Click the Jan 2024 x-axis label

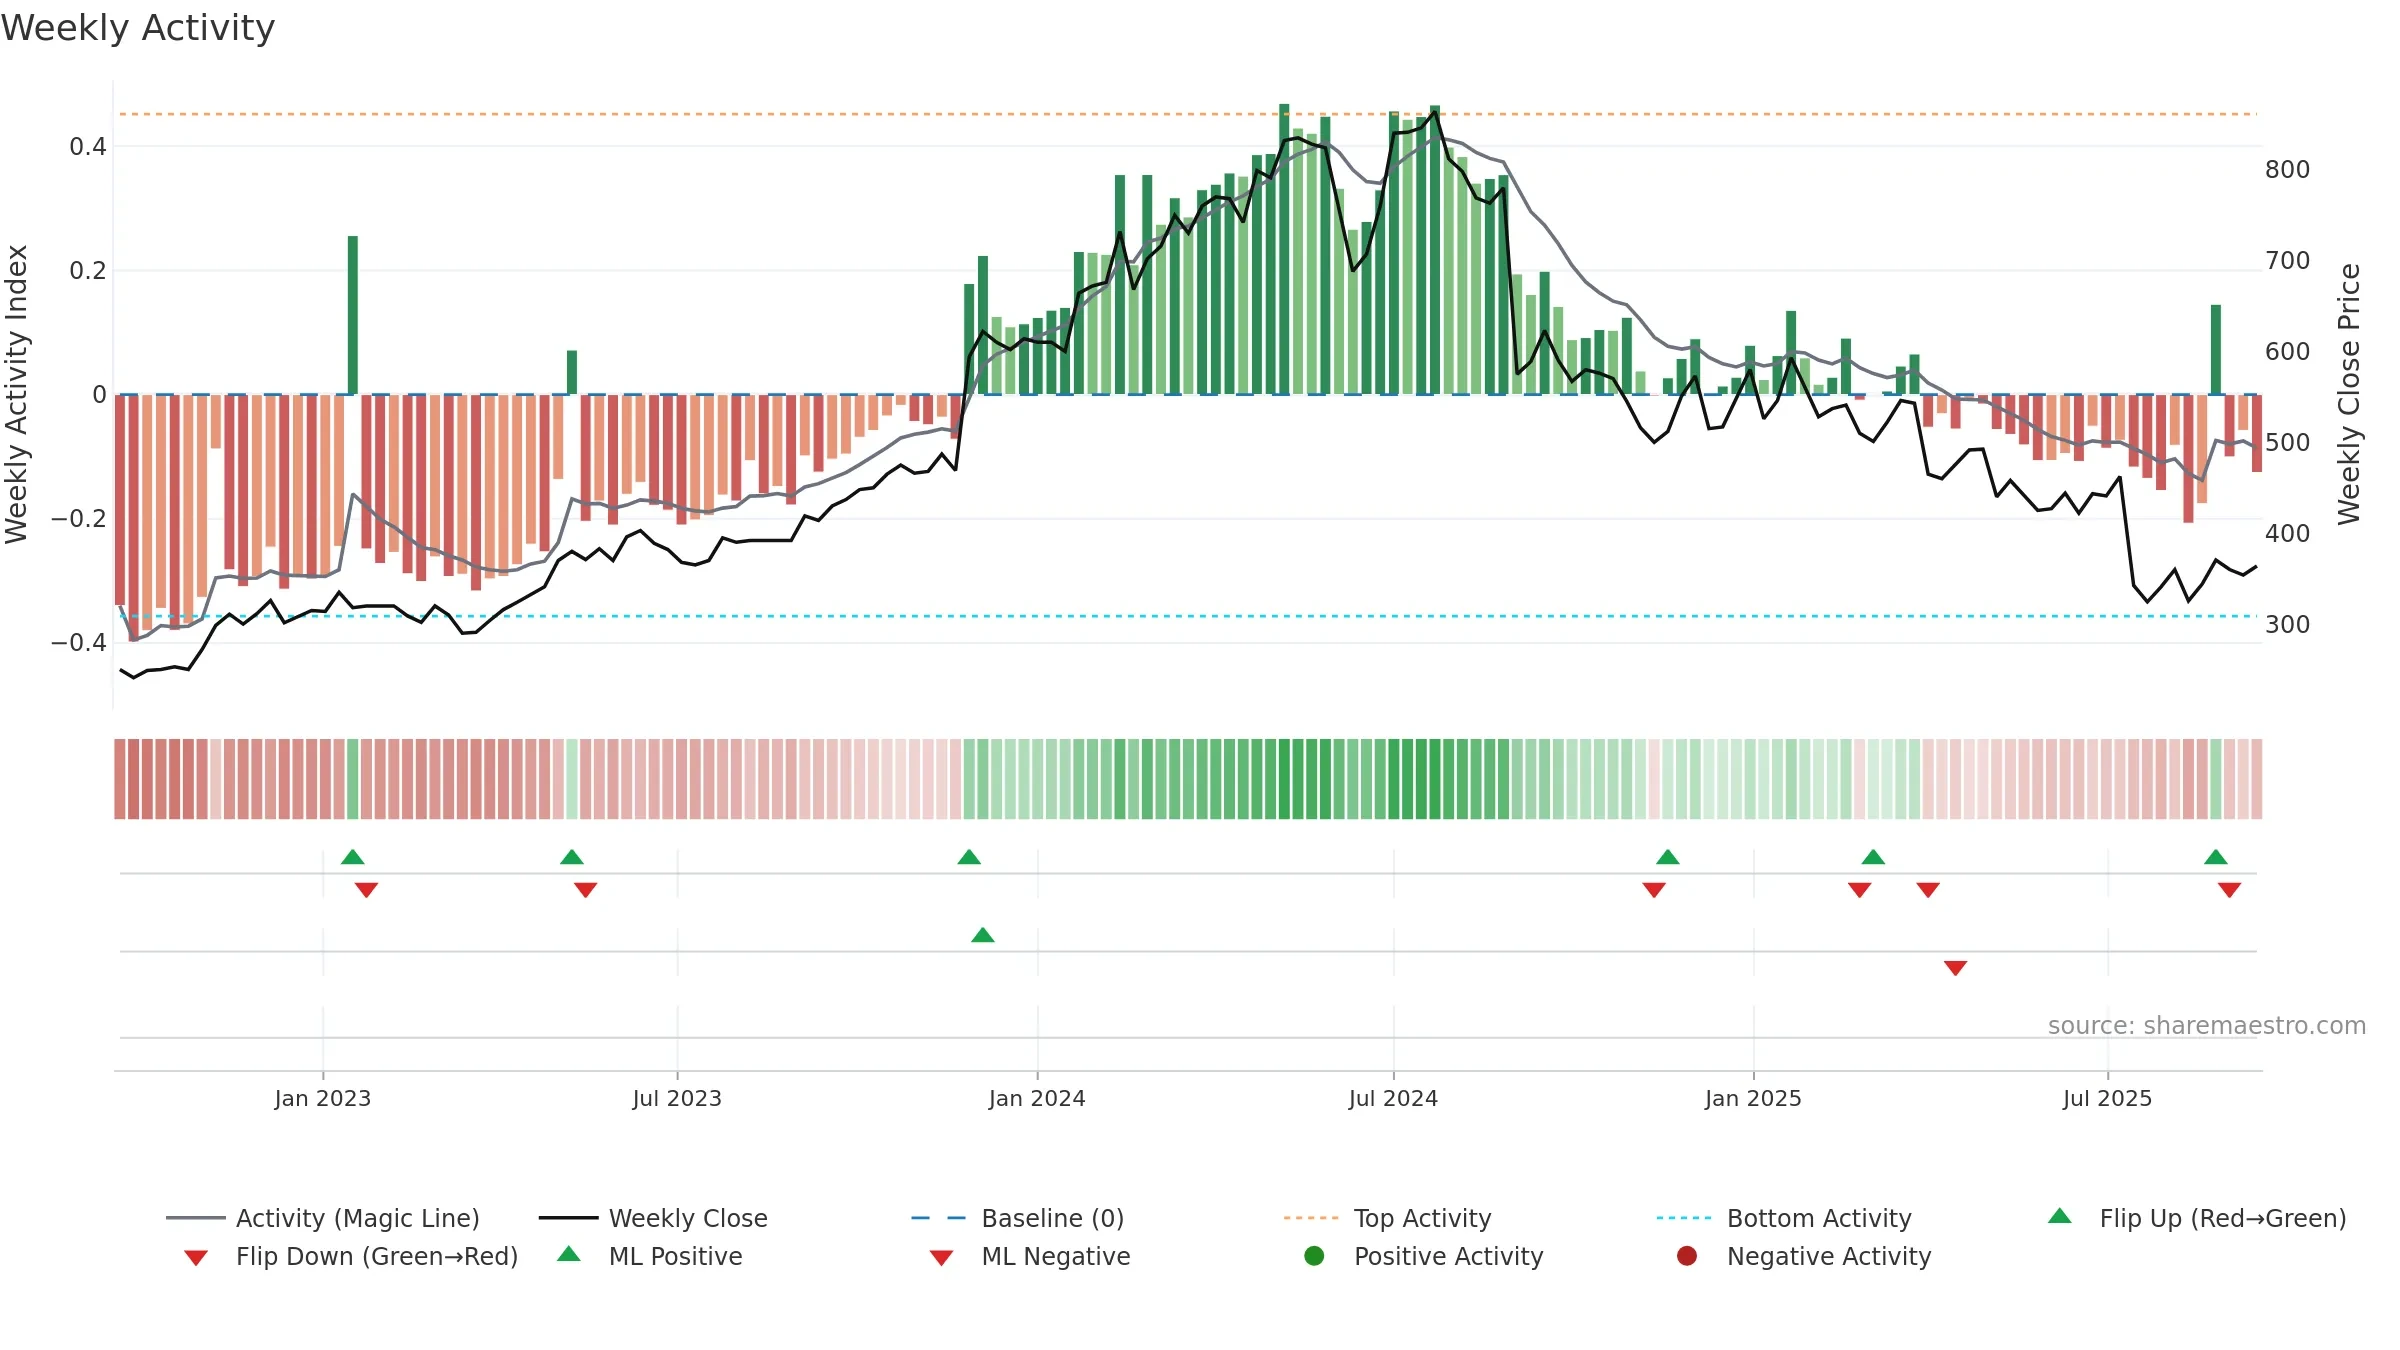(1037, 1099)
